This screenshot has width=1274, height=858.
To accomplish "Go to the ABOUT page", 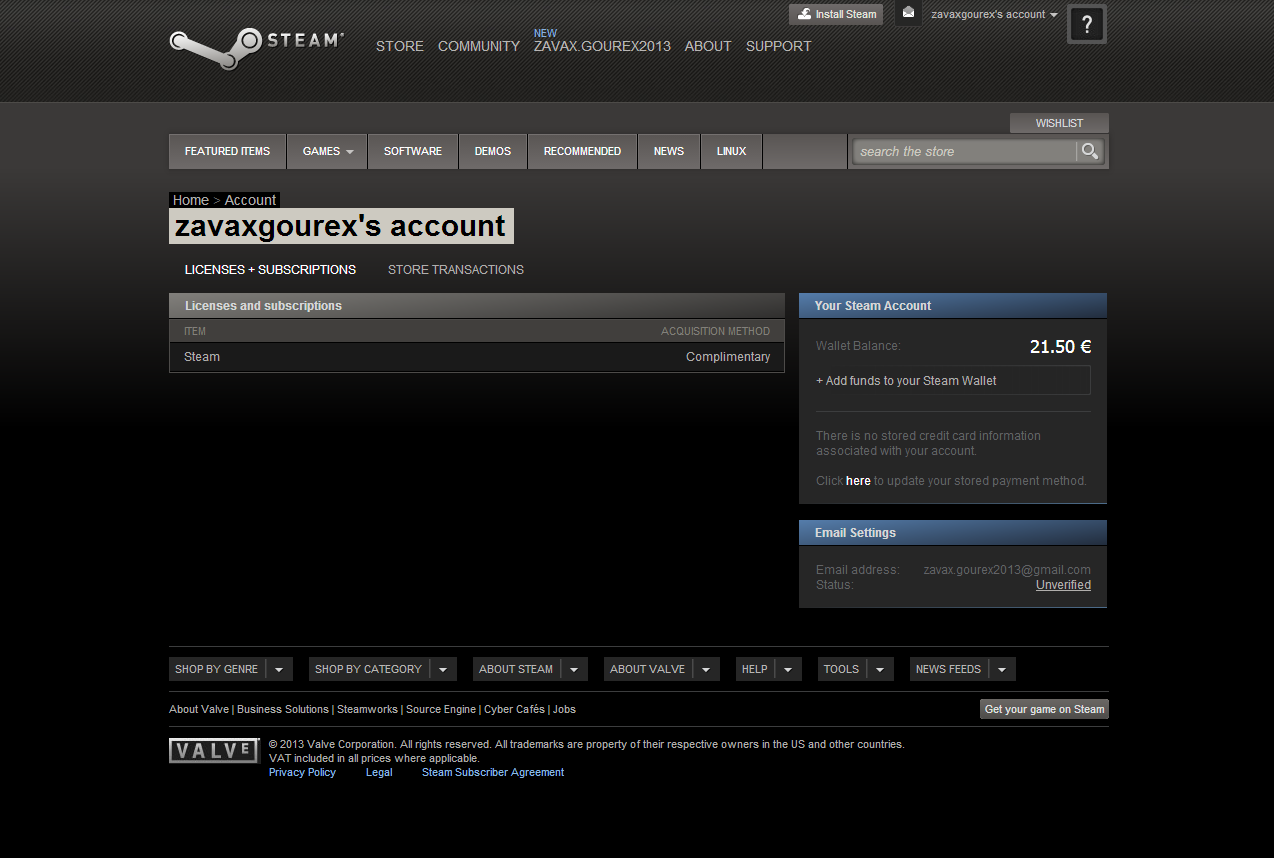I will coord(708,46).
